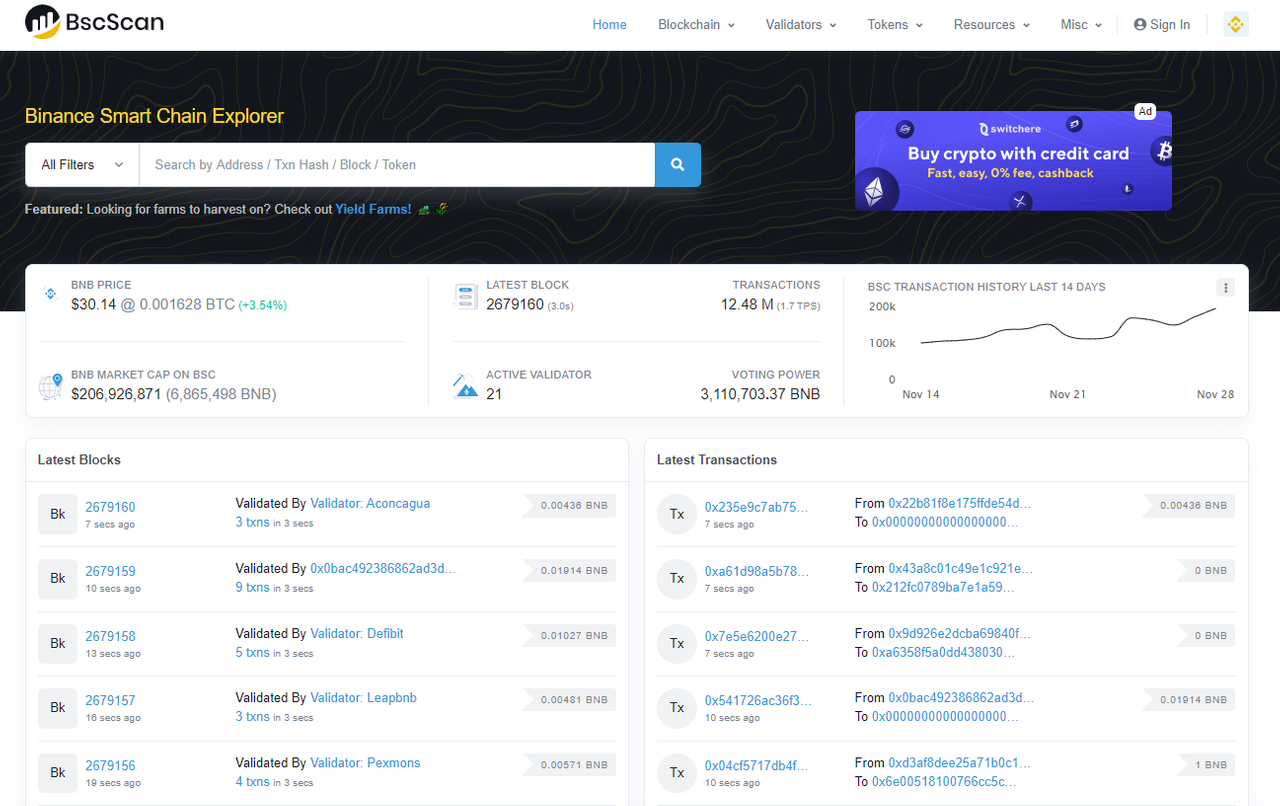Focus the address search field

pyautogui.click(x=397, y=165)
